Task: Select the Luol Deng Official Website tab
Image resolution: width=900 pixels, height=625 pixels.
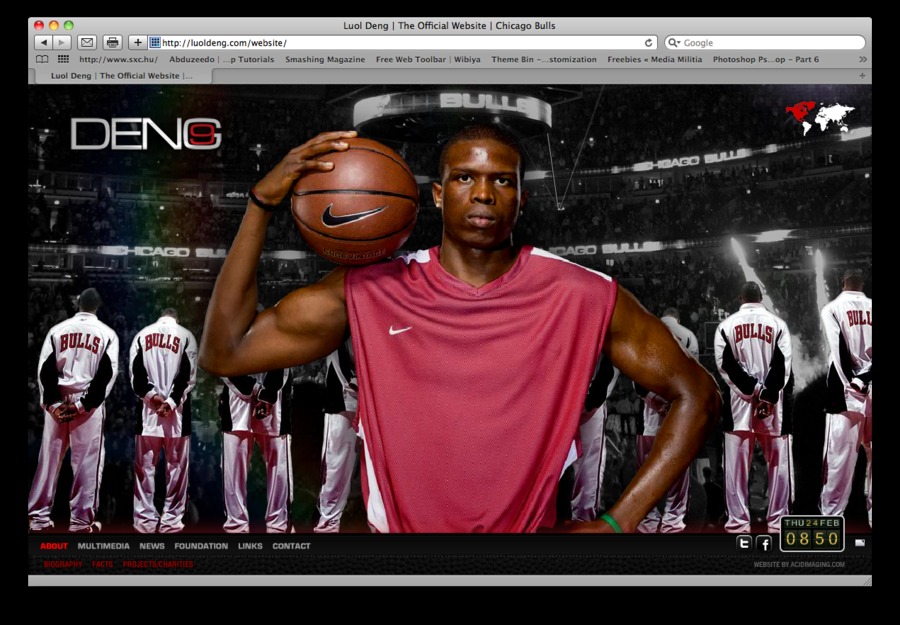Action: (x=122, y=75)
